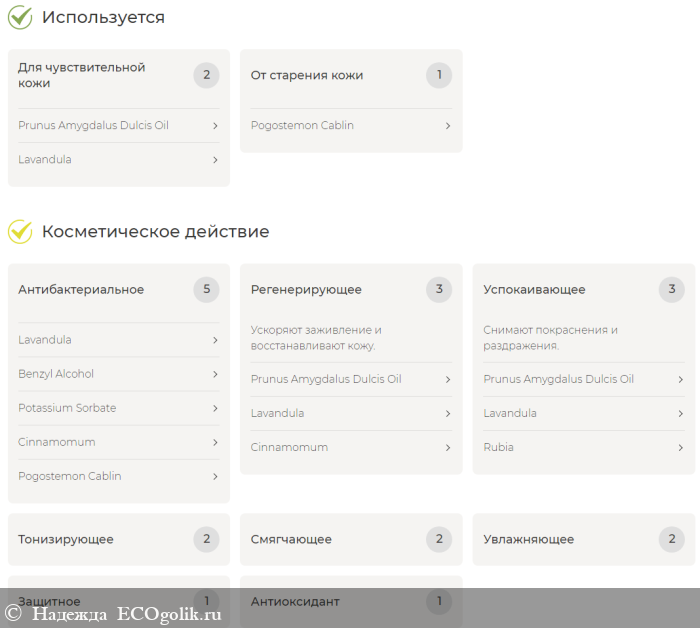The image size is (700, 628).
Task: Click the checkmark icon beside Косметическое действие
Action: (x=20, y=231)
